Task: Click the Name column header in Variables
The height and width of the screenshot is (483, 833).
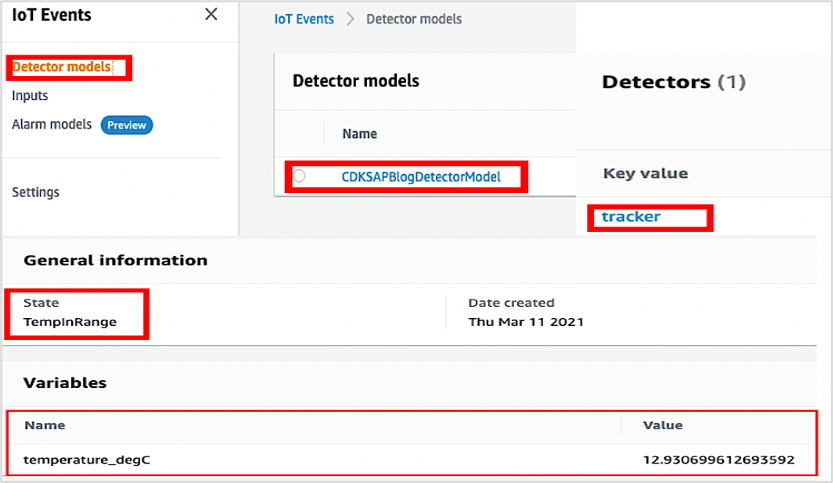Action: click(x=45, y=425)
